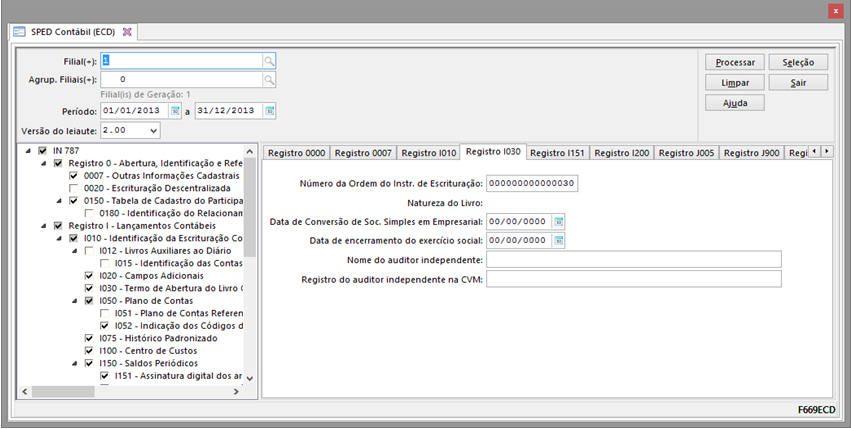Click the Nome do auditor independente field
851x429 pixels.
[634, 260]
